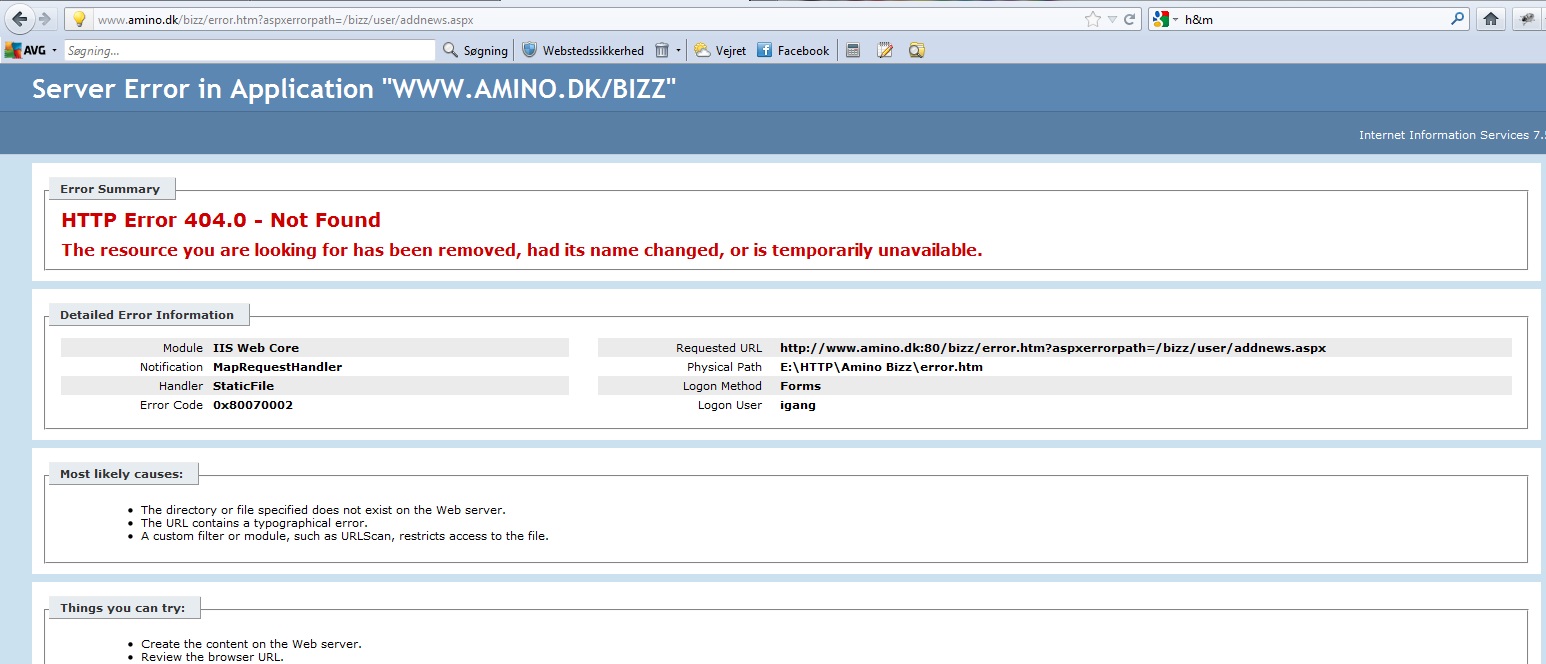This screenshot has height=664, width=1546.
Task: Select the MapRequestHandler notification value
Action: pyautogui.click(x=278, y=367)
